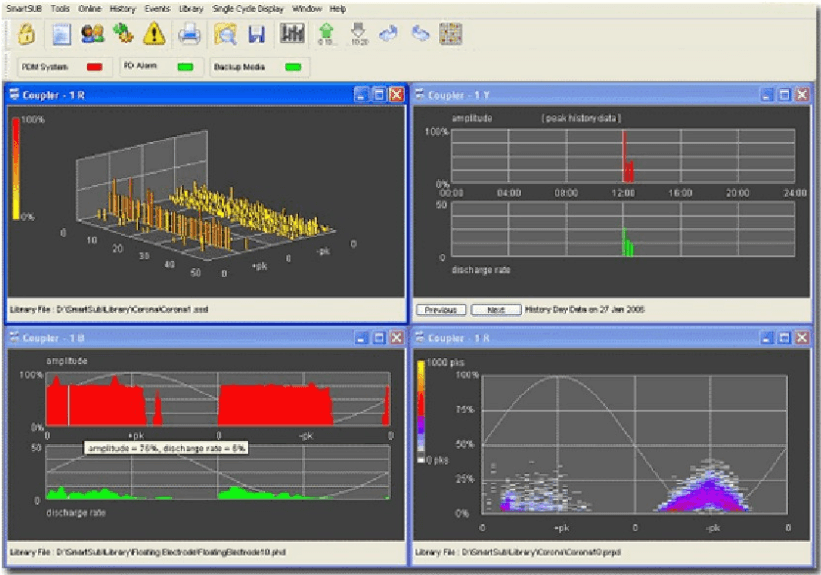Click the users icon in the toolbar
Viewport: 821px width, 575px height.
(93, 33)
